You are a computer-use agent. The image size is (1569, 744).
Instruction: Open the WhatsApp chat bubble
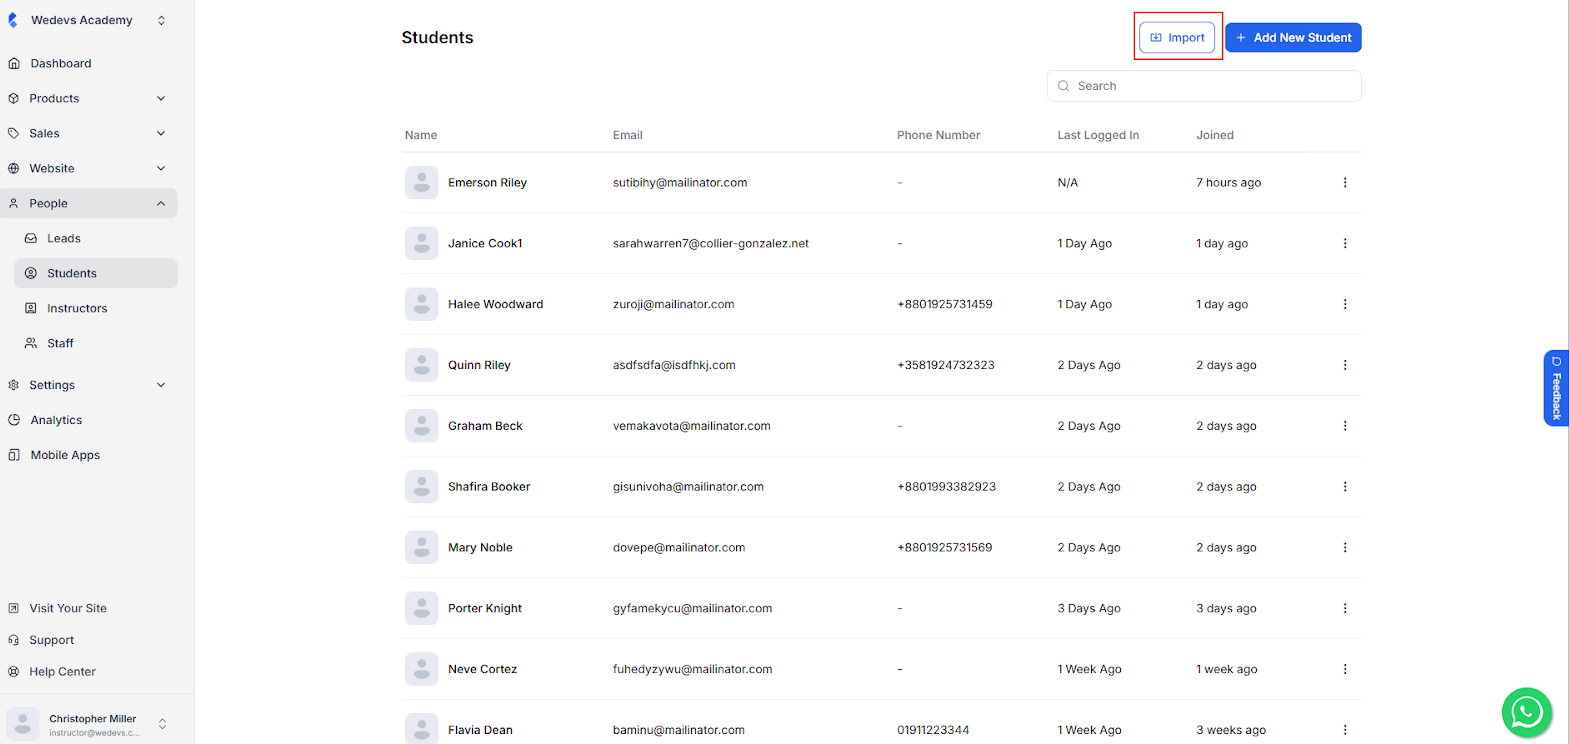click(1526, 712)
